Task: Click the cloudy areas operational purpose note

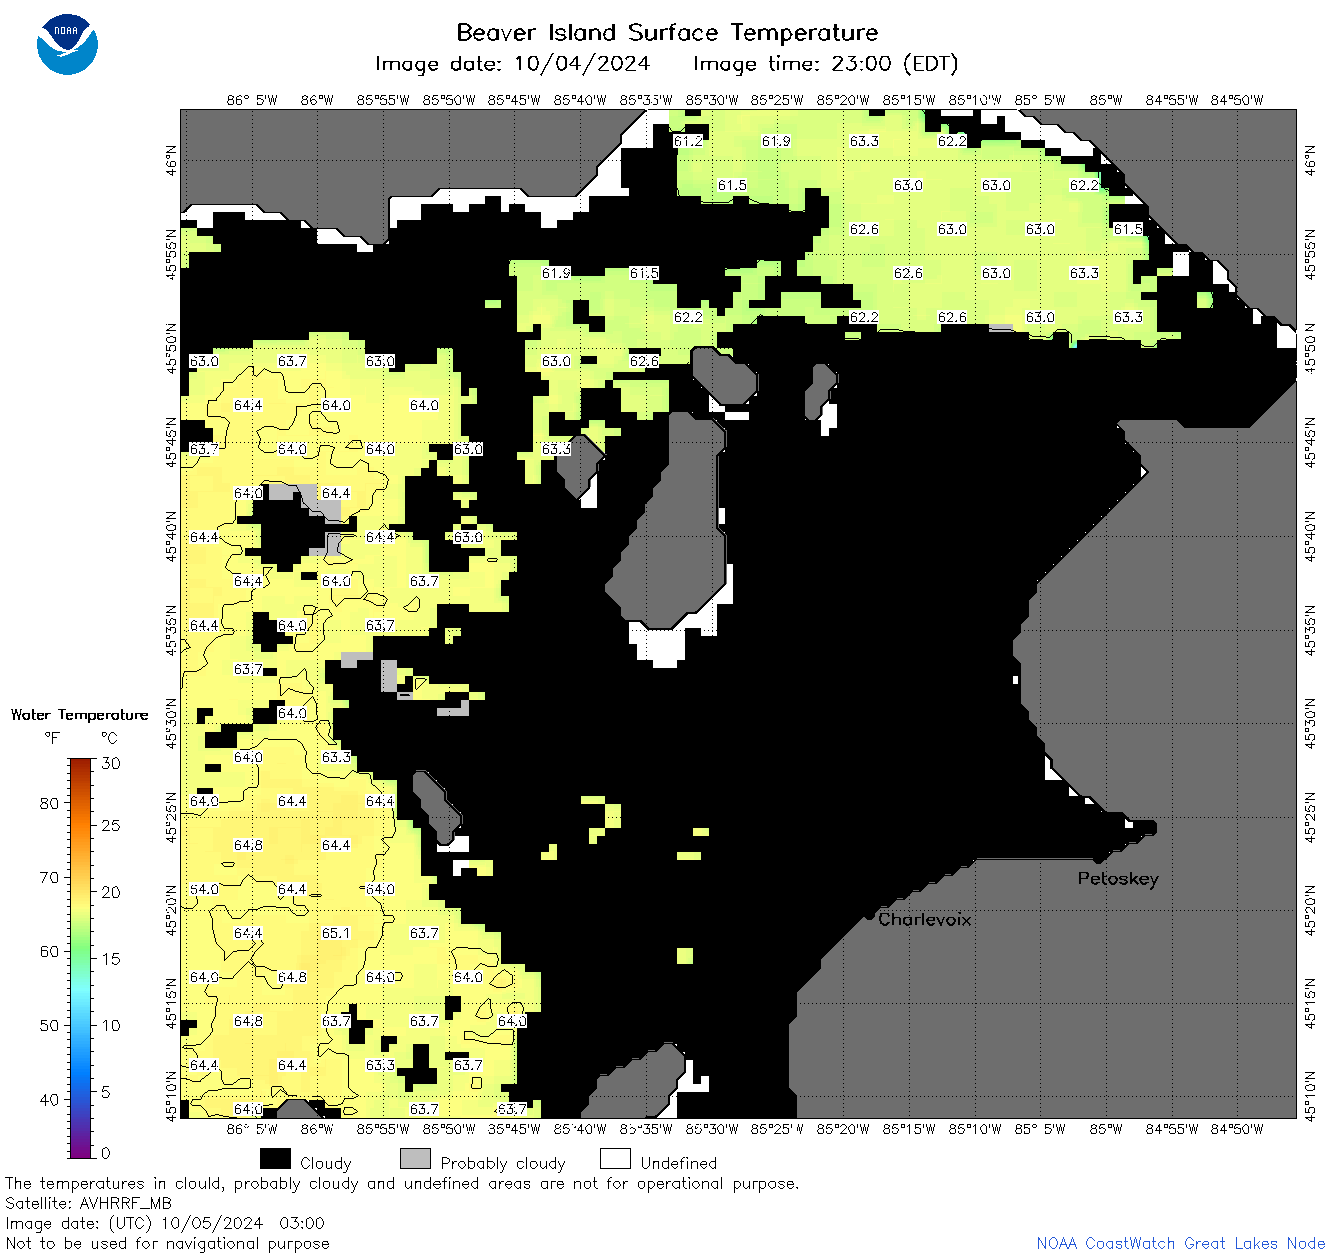Action: [x=402, y=1183]
